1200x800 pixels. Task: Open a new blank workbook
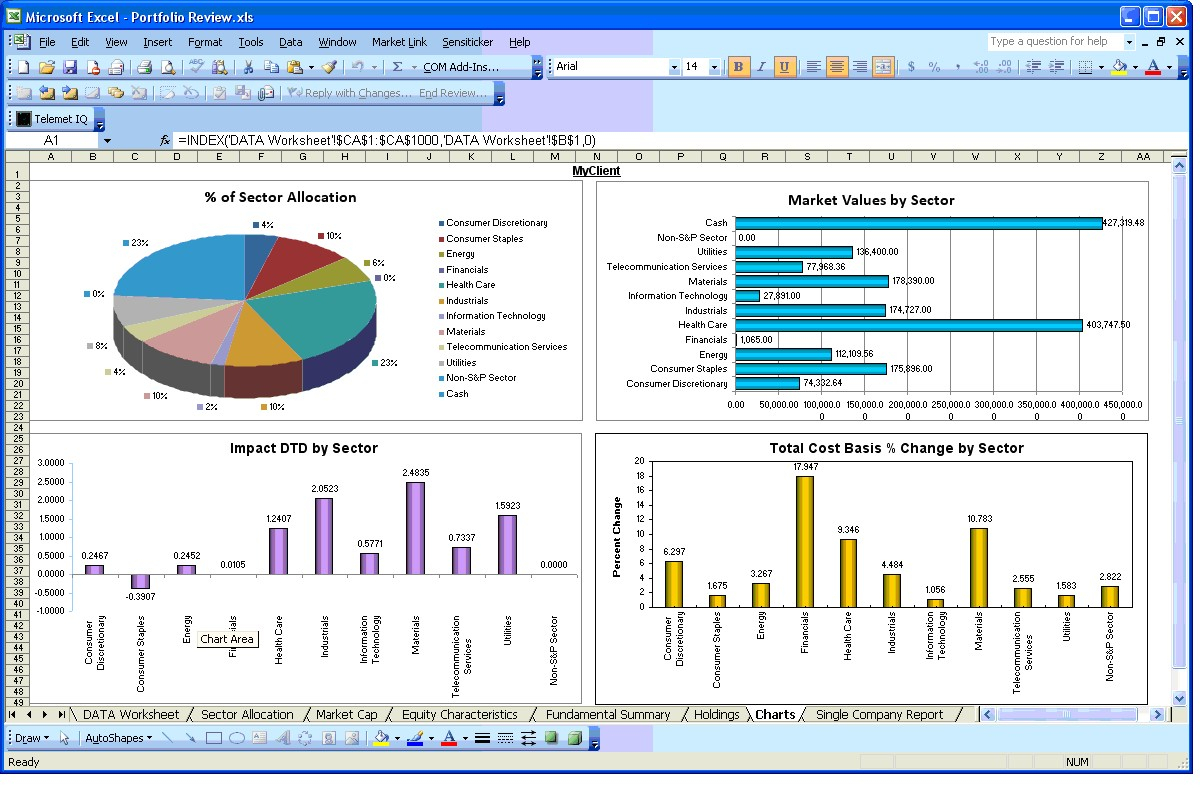click(x=22, y=67)
